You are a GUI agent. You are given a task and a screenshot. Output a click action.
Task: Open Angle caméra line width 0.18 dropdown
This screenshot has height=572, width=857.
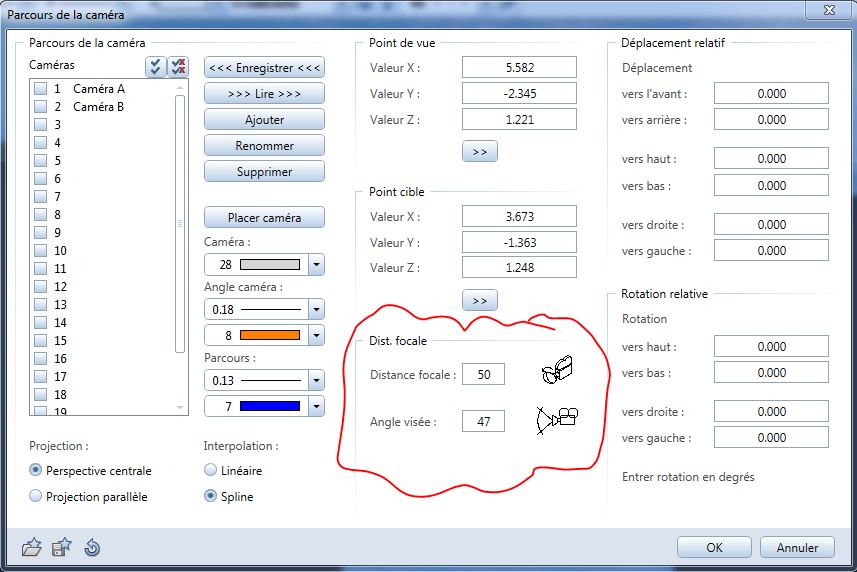click(316, 310)
